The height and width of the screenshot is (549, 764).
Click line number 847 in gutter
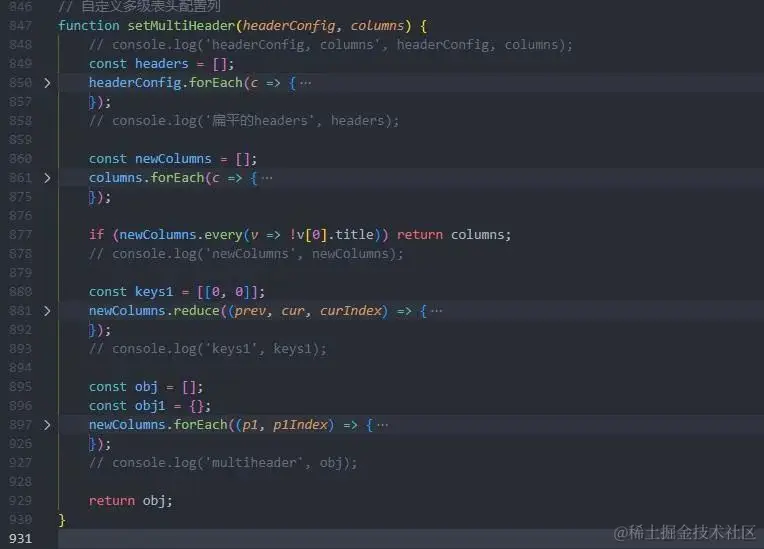(x=20, y=25)
